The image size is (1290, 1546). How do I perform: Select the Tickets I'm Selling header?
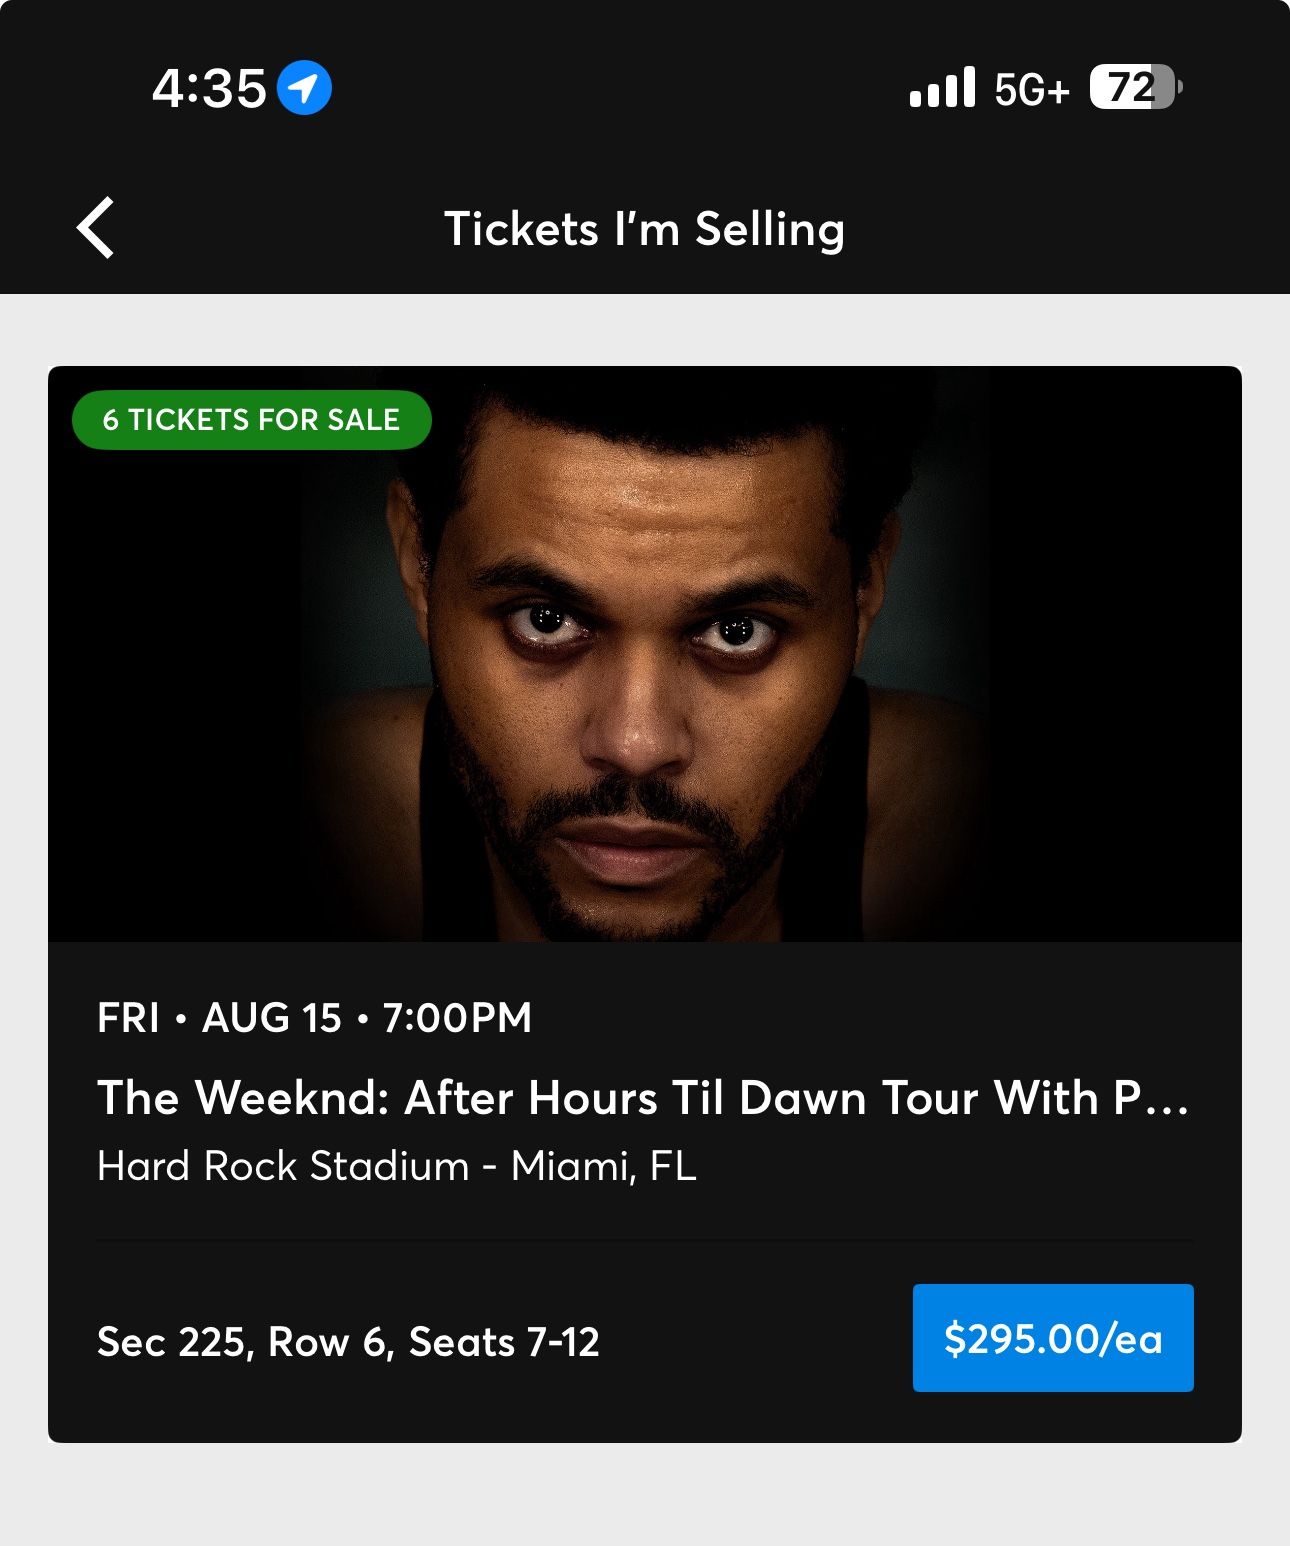(x=645, y=229)
